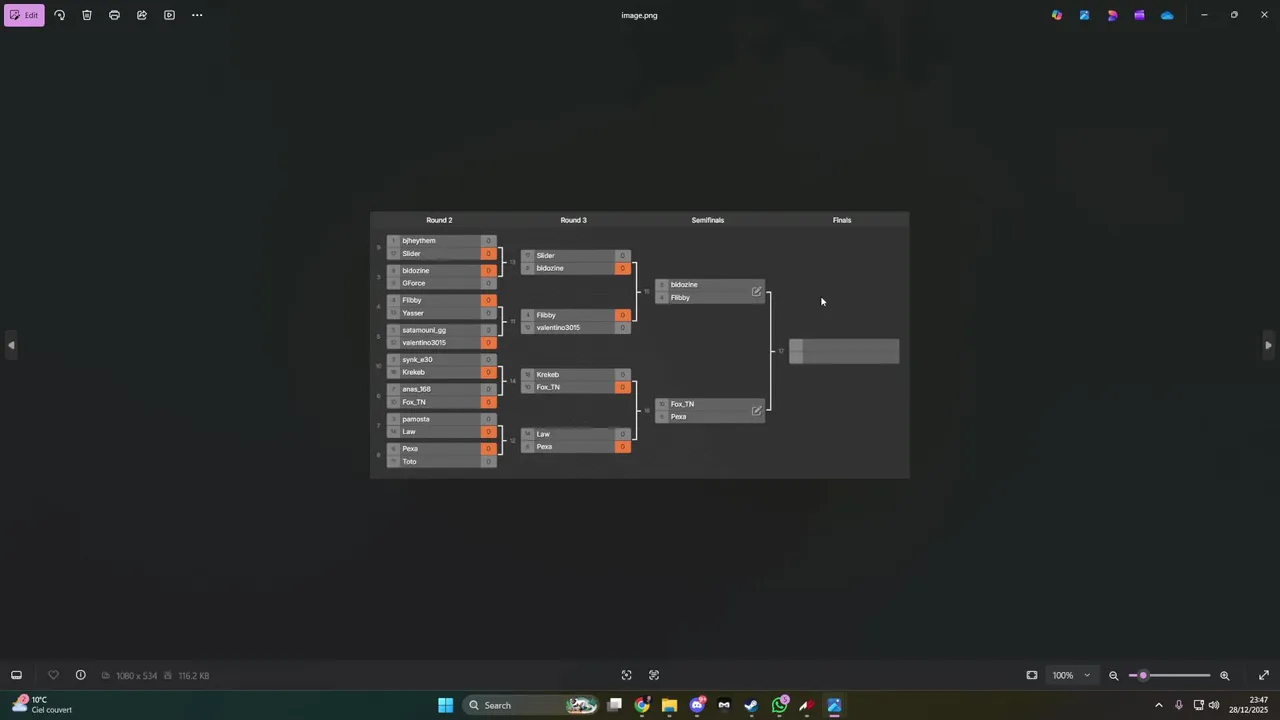Click the Semifinals column header
This screenshot has height=720, width=1280.
point(708,220)
